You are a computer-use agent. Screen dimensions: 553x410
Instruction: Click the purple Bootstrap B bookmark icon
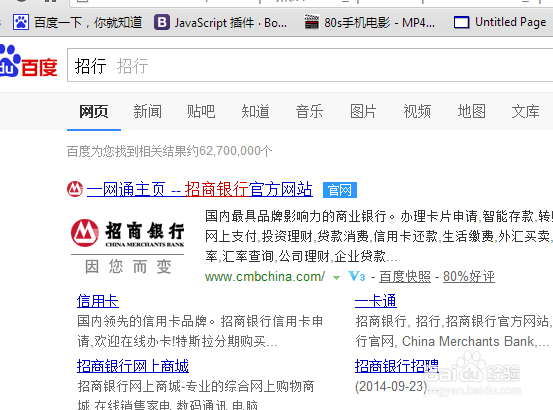pyautogui.click(x=162, y=23)
